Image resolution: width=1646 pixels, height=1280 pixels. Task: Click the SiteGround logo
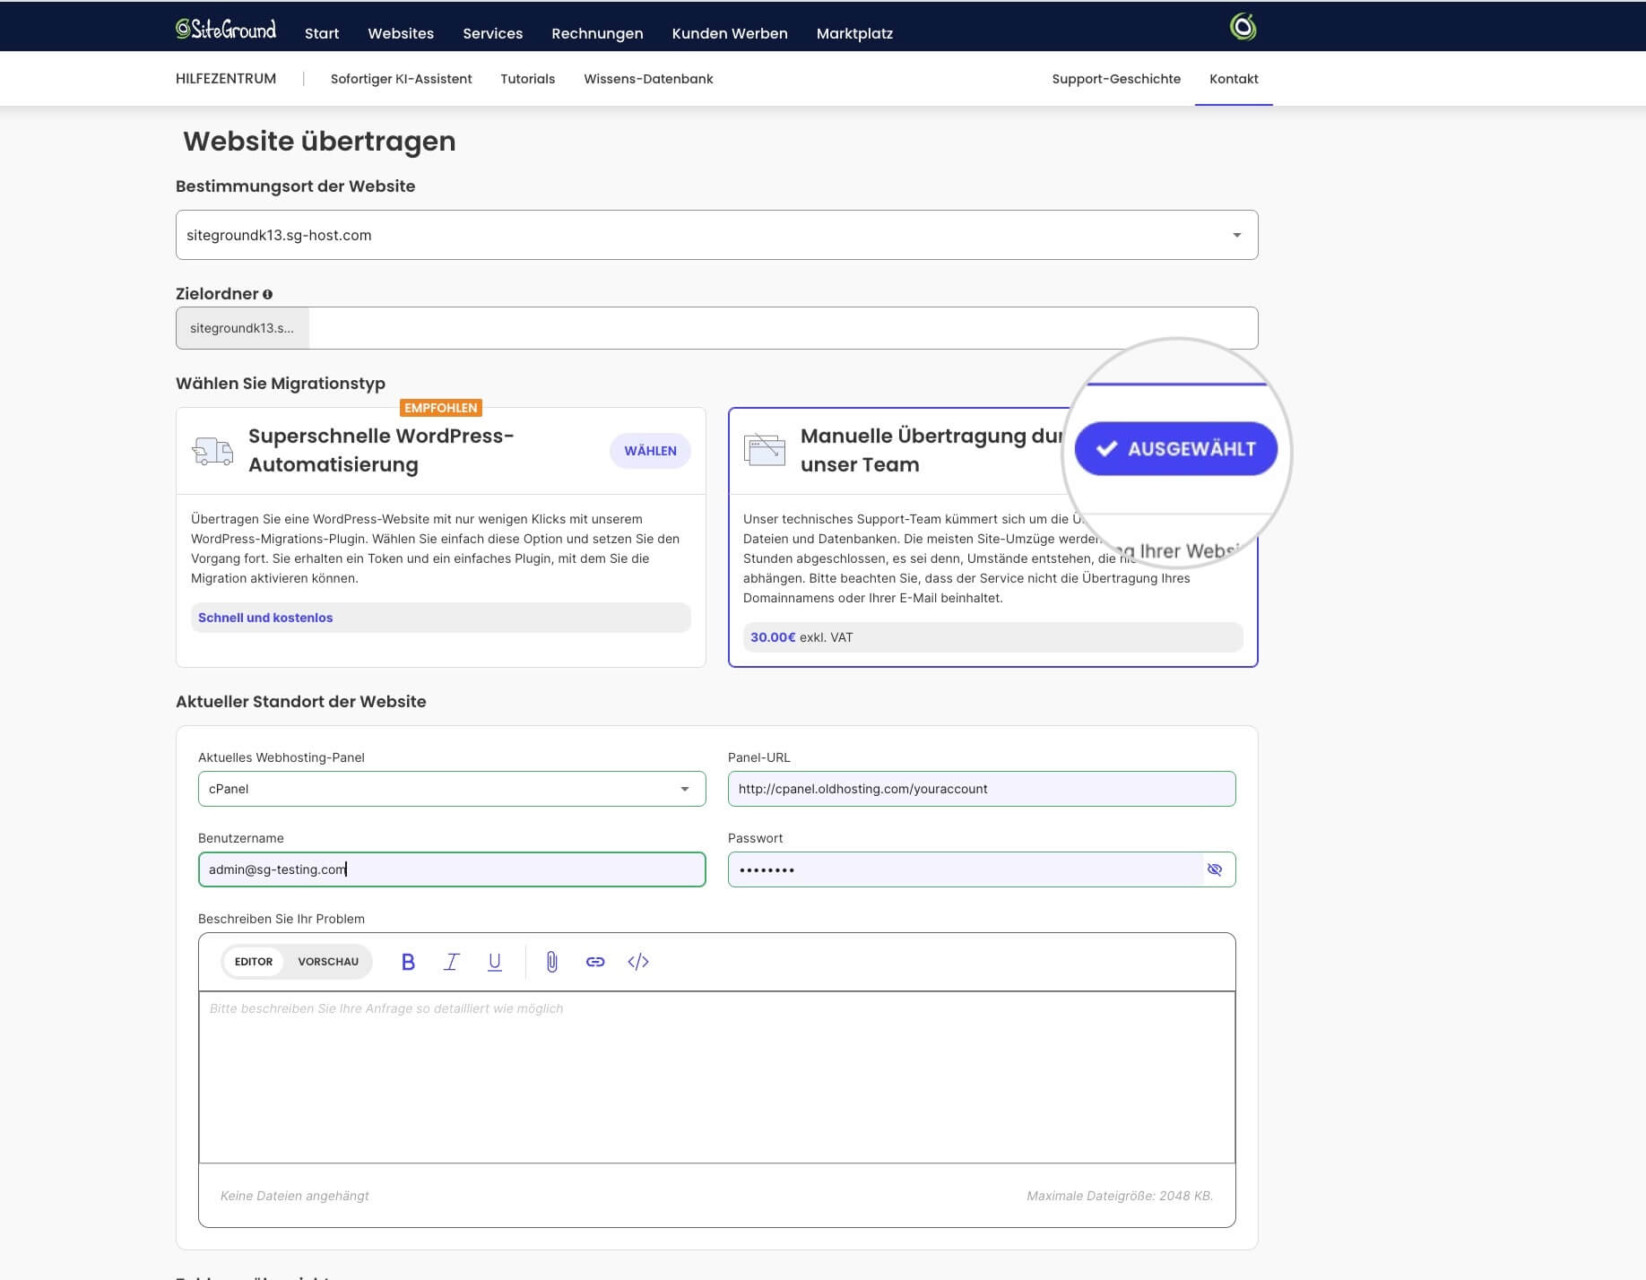click(226, 29)
